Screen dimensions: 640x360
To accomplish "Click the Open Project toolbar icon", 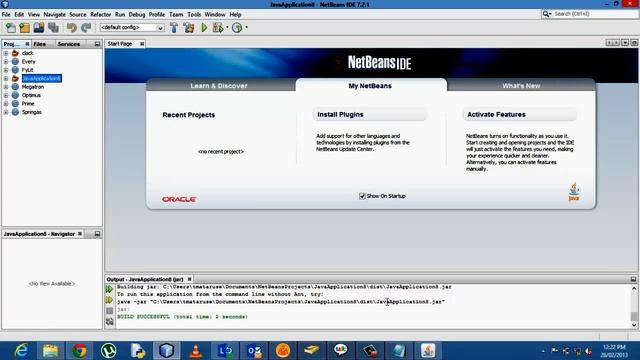I will [x=39, y=27].
